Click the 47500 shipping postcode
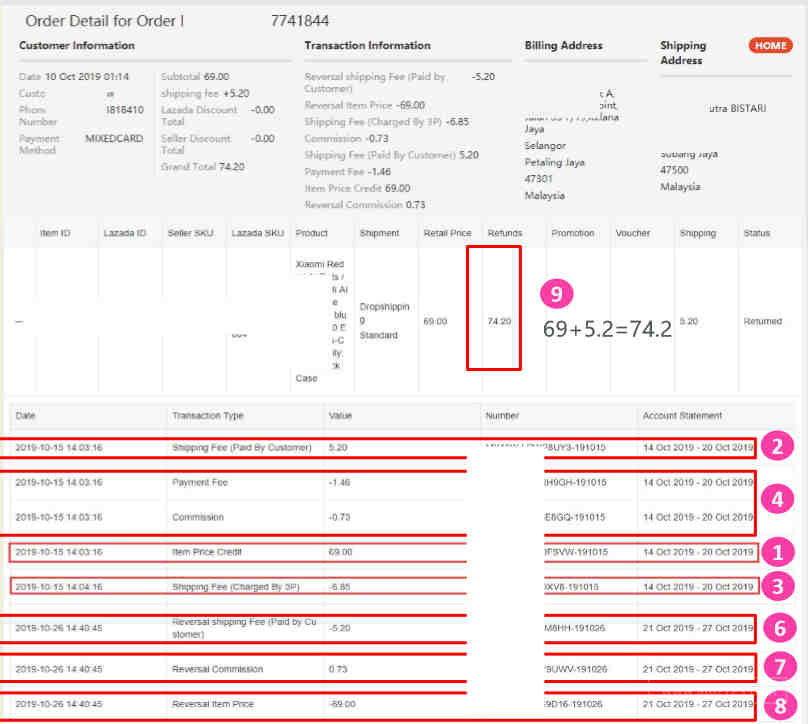808x724 pixels. [674, 170]
